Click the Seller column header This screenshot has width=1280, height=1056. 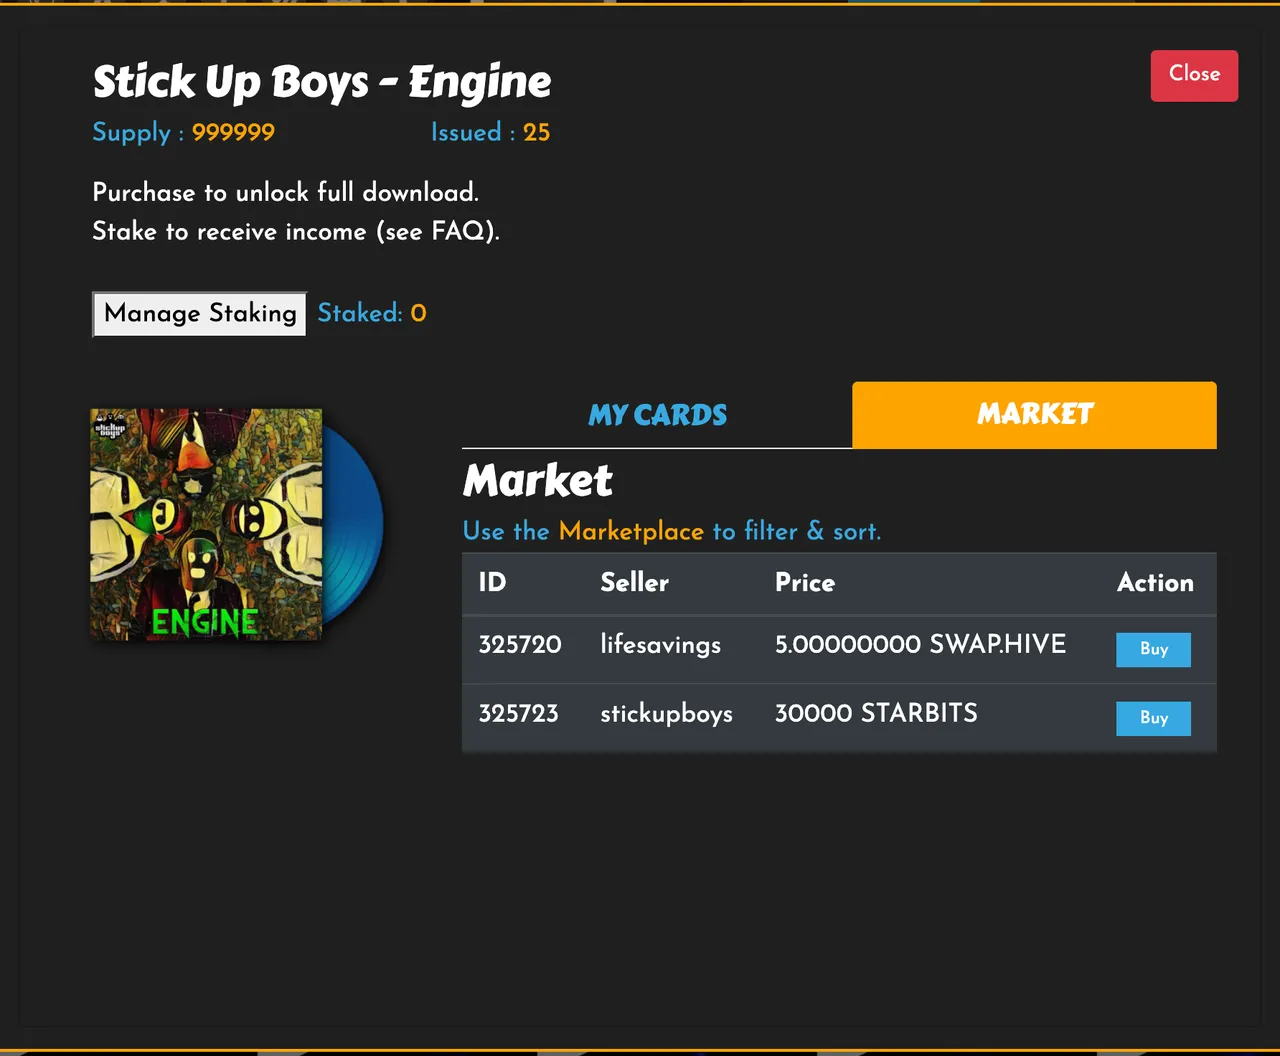pos(634,583)
